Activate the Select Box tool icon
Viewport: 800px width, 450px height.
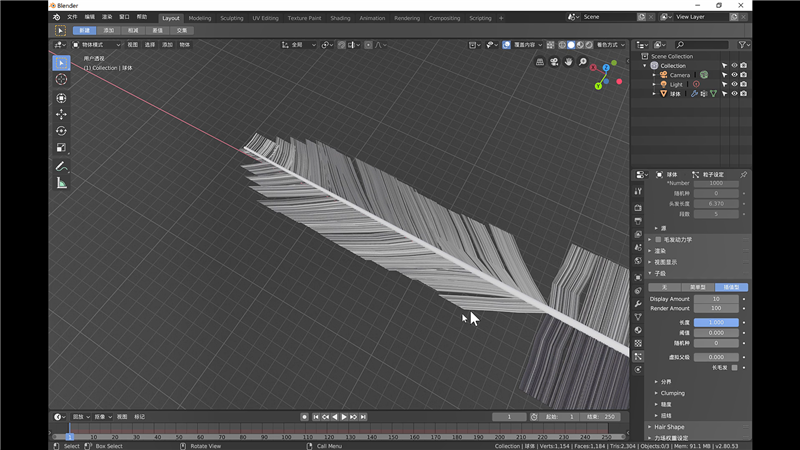click(x=61, y=63)
